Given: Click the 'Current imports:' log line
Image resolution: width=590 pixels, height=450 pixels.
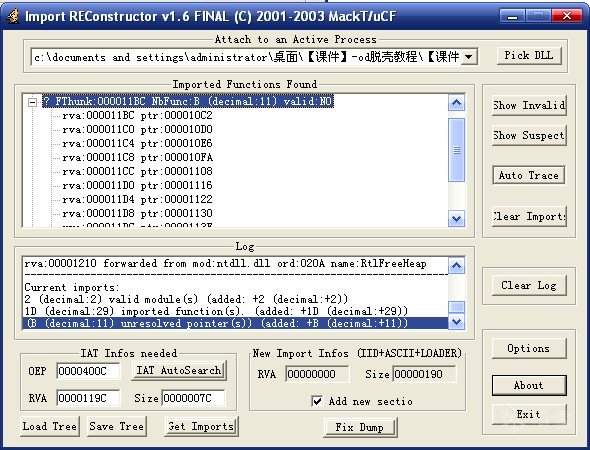Looking at the screenshot, I should click(71, 287).
